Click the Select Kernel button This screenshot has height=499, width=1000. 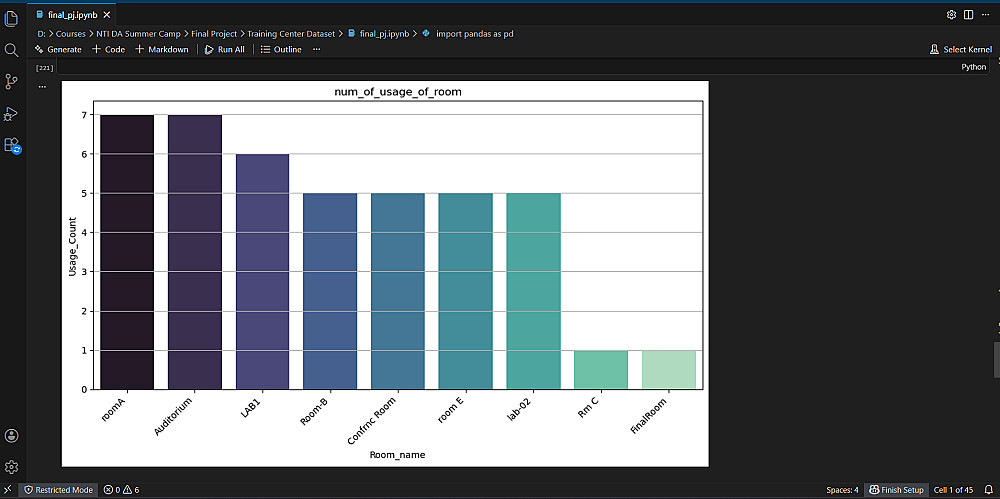click(x=961, y=49)
